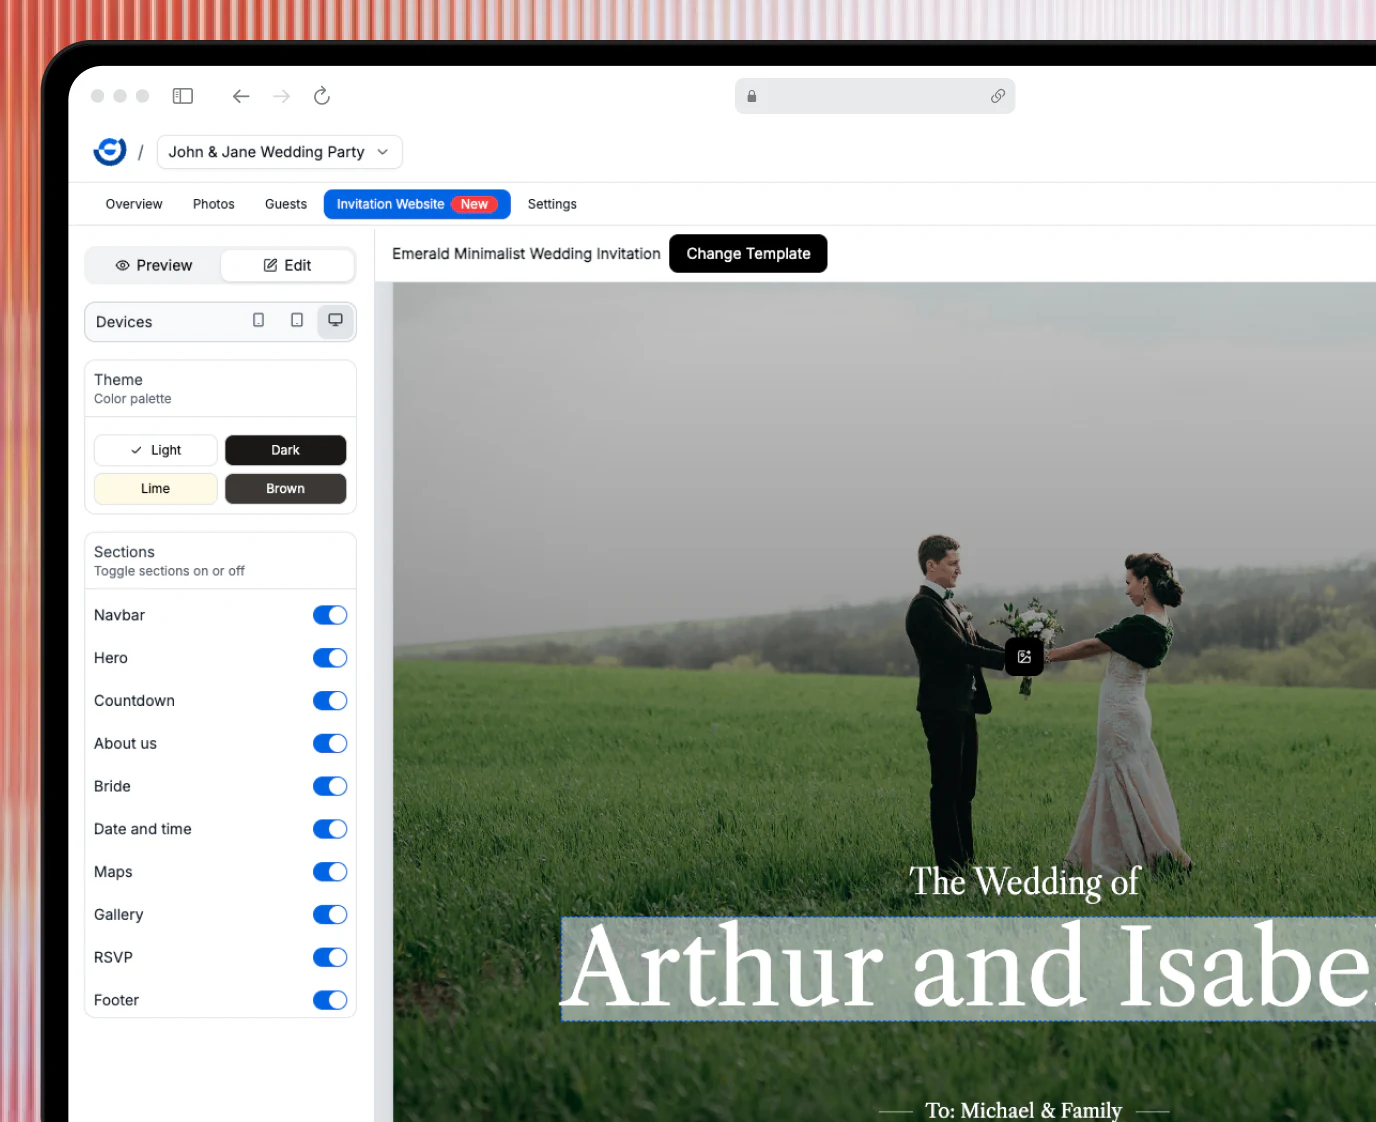Click the blue app logo icon
The image size is (1376, 1122).
[x=110, y=151]
